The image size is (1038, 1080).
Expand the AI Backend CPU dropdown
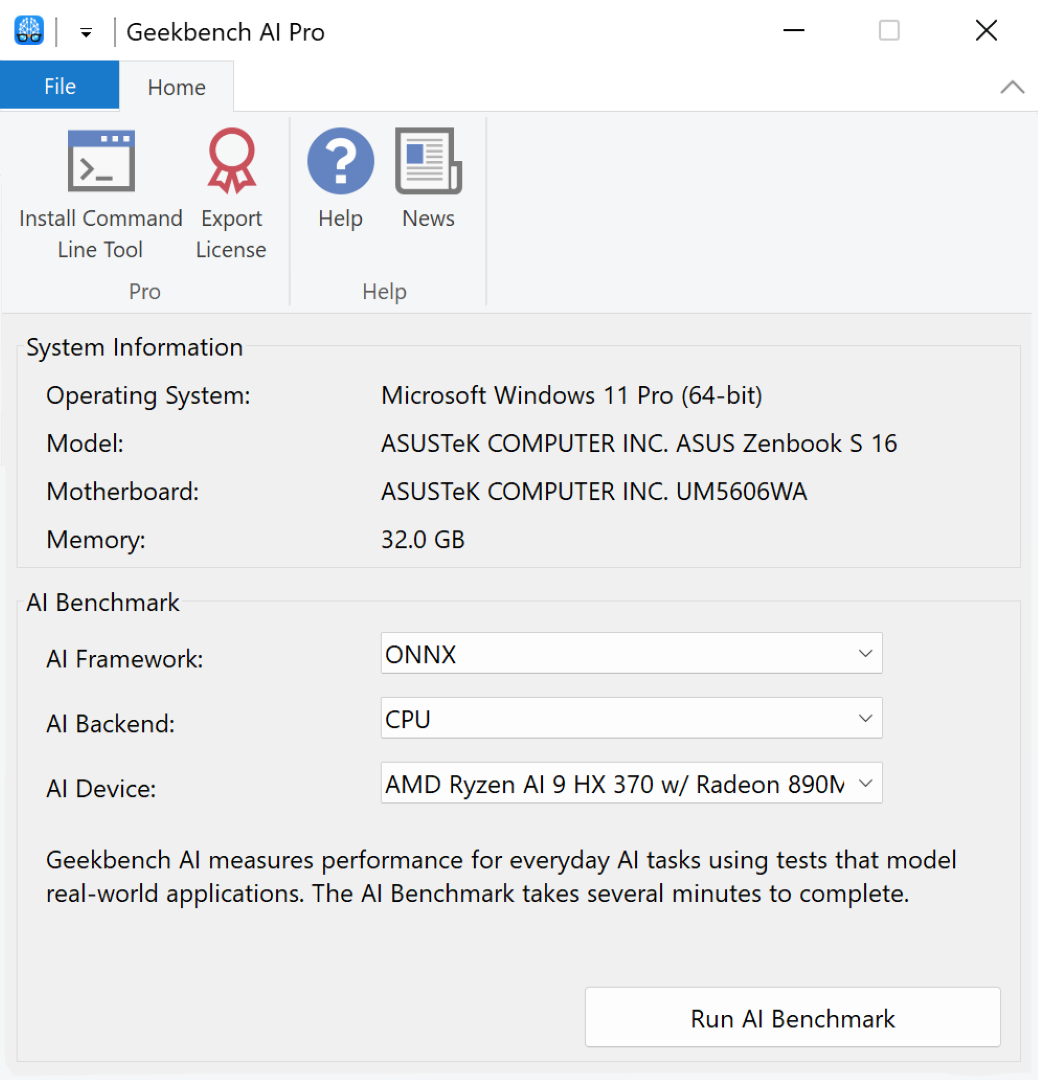(631, 718)
